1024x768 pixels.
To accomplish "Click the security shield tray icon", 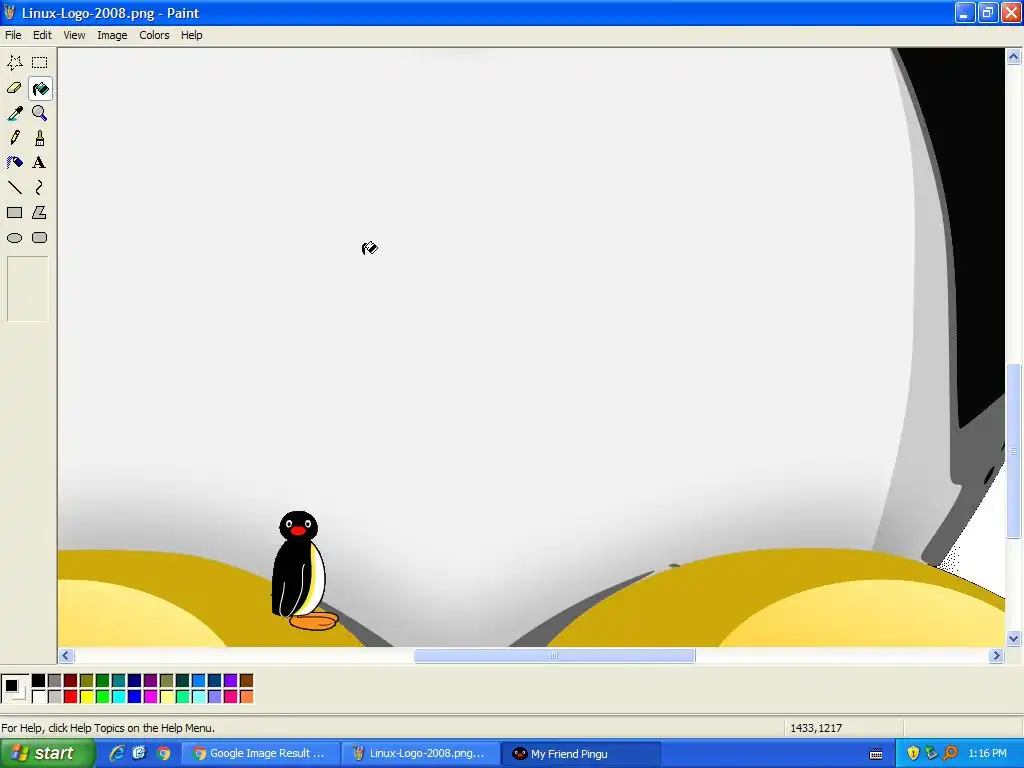I will 913,754.
